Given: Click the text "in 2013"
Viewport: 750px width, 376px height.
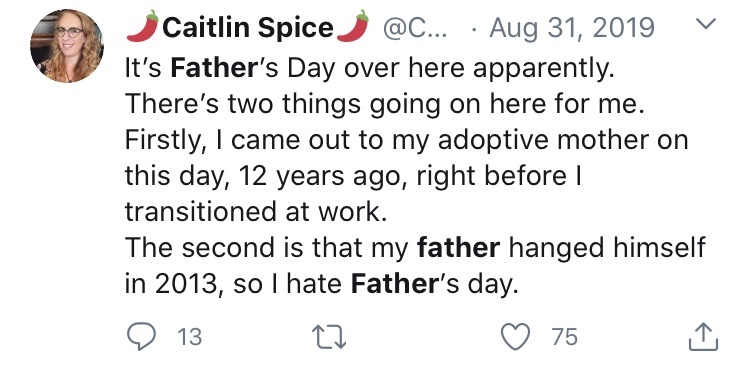Looking at the screenshot, I should [175, 284].
